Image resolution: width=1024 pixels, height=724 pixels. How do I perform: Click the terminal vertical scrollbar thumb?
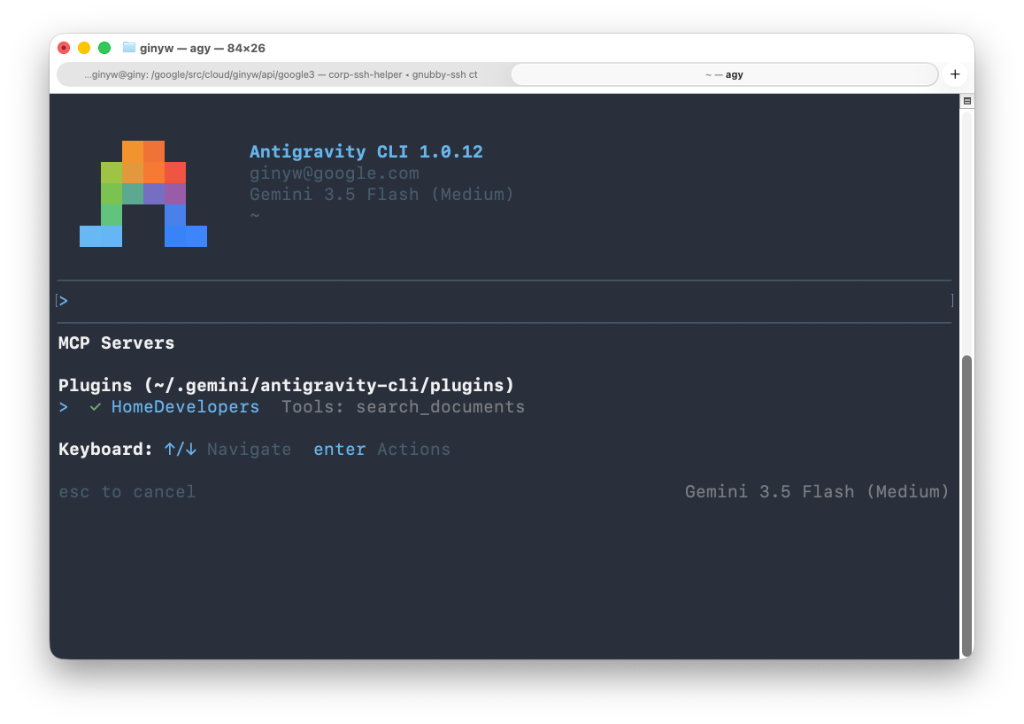pos(967,506)
